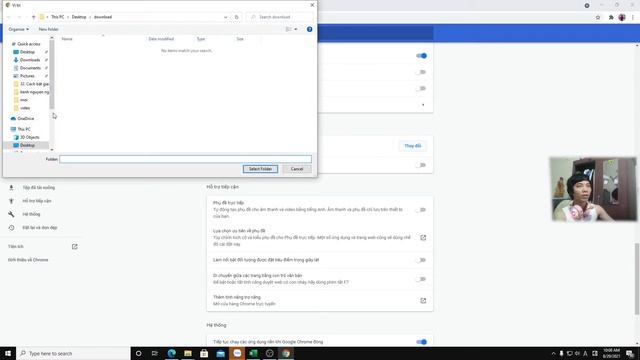Click the Select Folder button
The image size is (640, 360).
click(x=260, y=169)
